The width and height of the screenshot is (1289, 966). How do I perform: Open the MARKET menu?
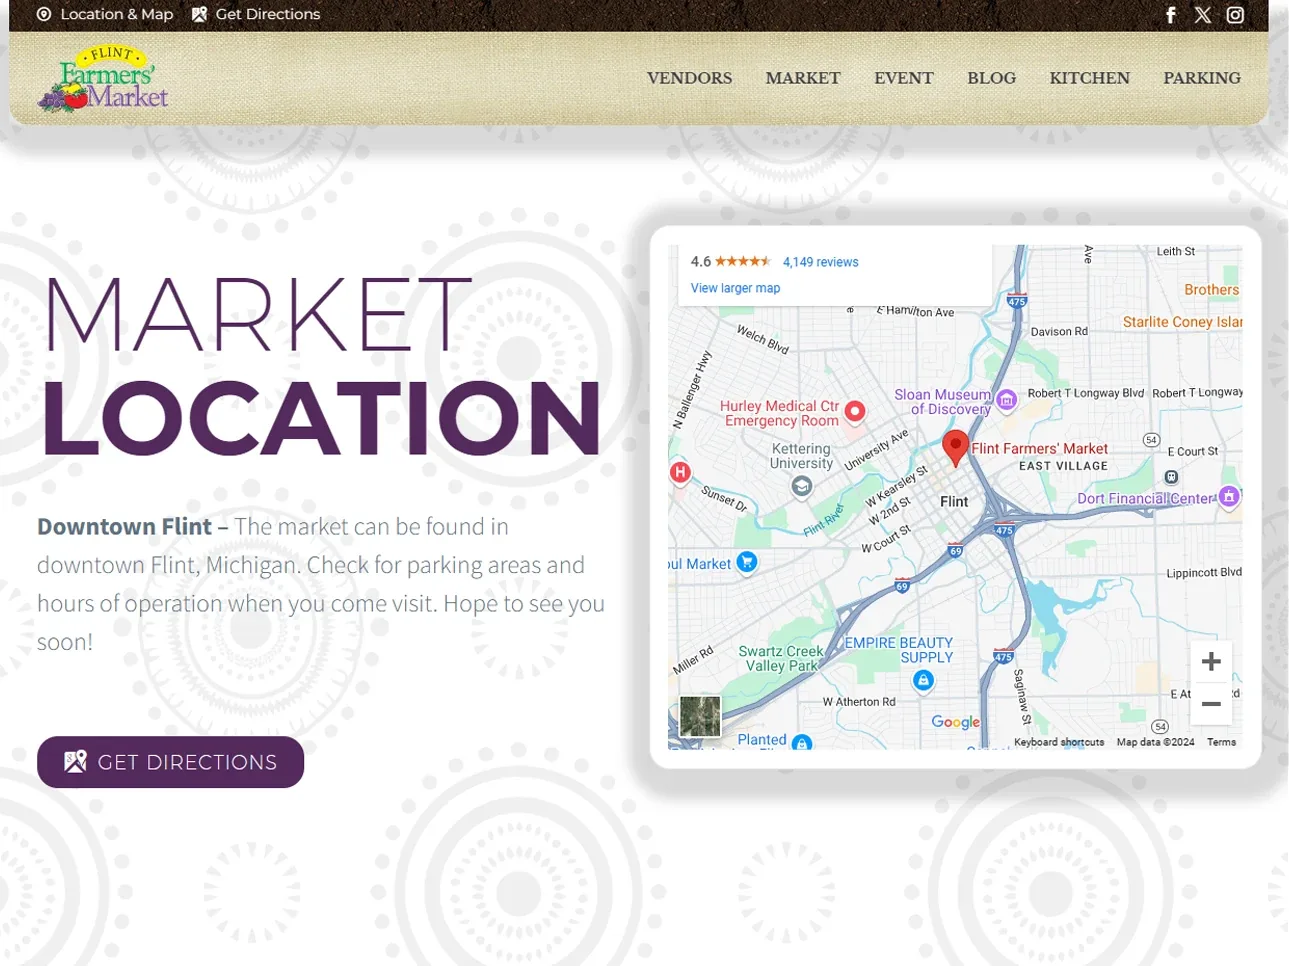pyautogui.click(x=803, y=78)
